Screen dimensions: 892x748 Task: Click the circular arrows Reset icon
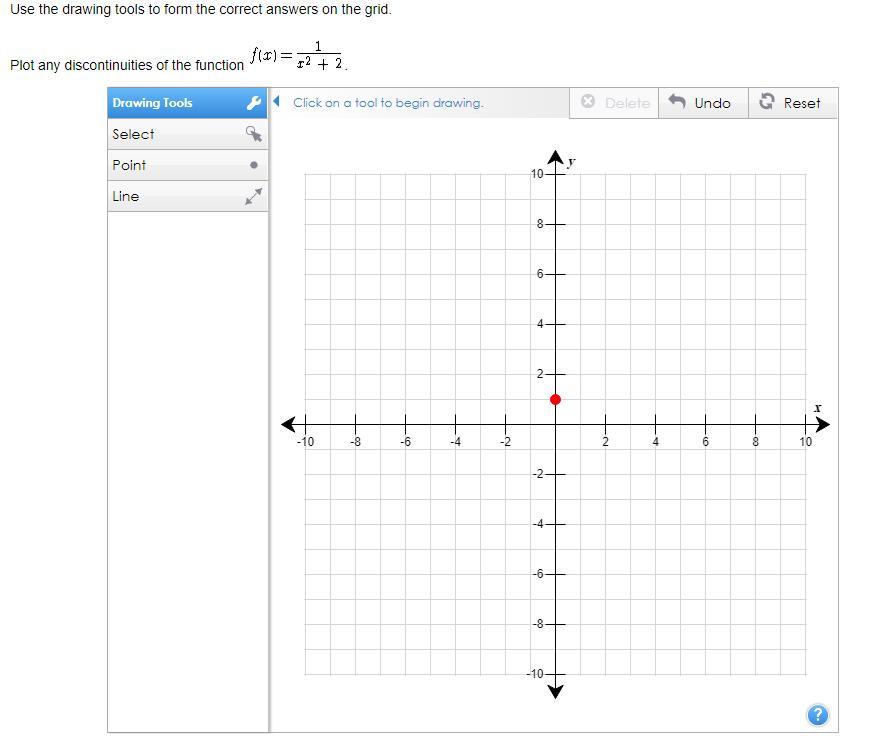pos(767,102)
